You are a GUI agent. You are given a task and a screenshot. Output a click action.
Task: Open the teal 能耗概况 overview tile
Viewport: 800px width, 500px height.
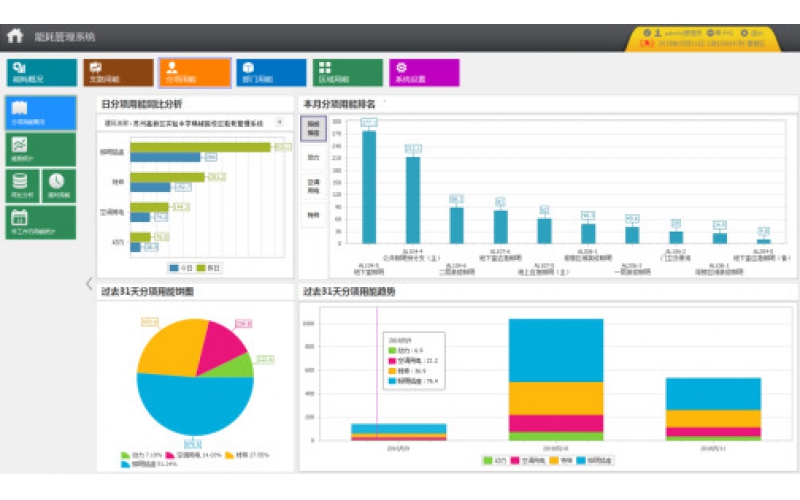click(x=41, y=72)
